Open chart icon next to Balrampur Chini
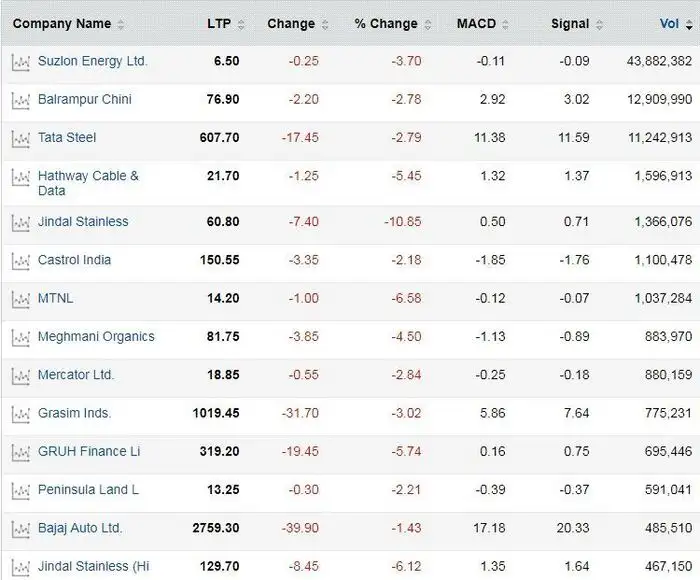This screenshot has height=580, width=700. pyautogui.click(x=20, y=100)
